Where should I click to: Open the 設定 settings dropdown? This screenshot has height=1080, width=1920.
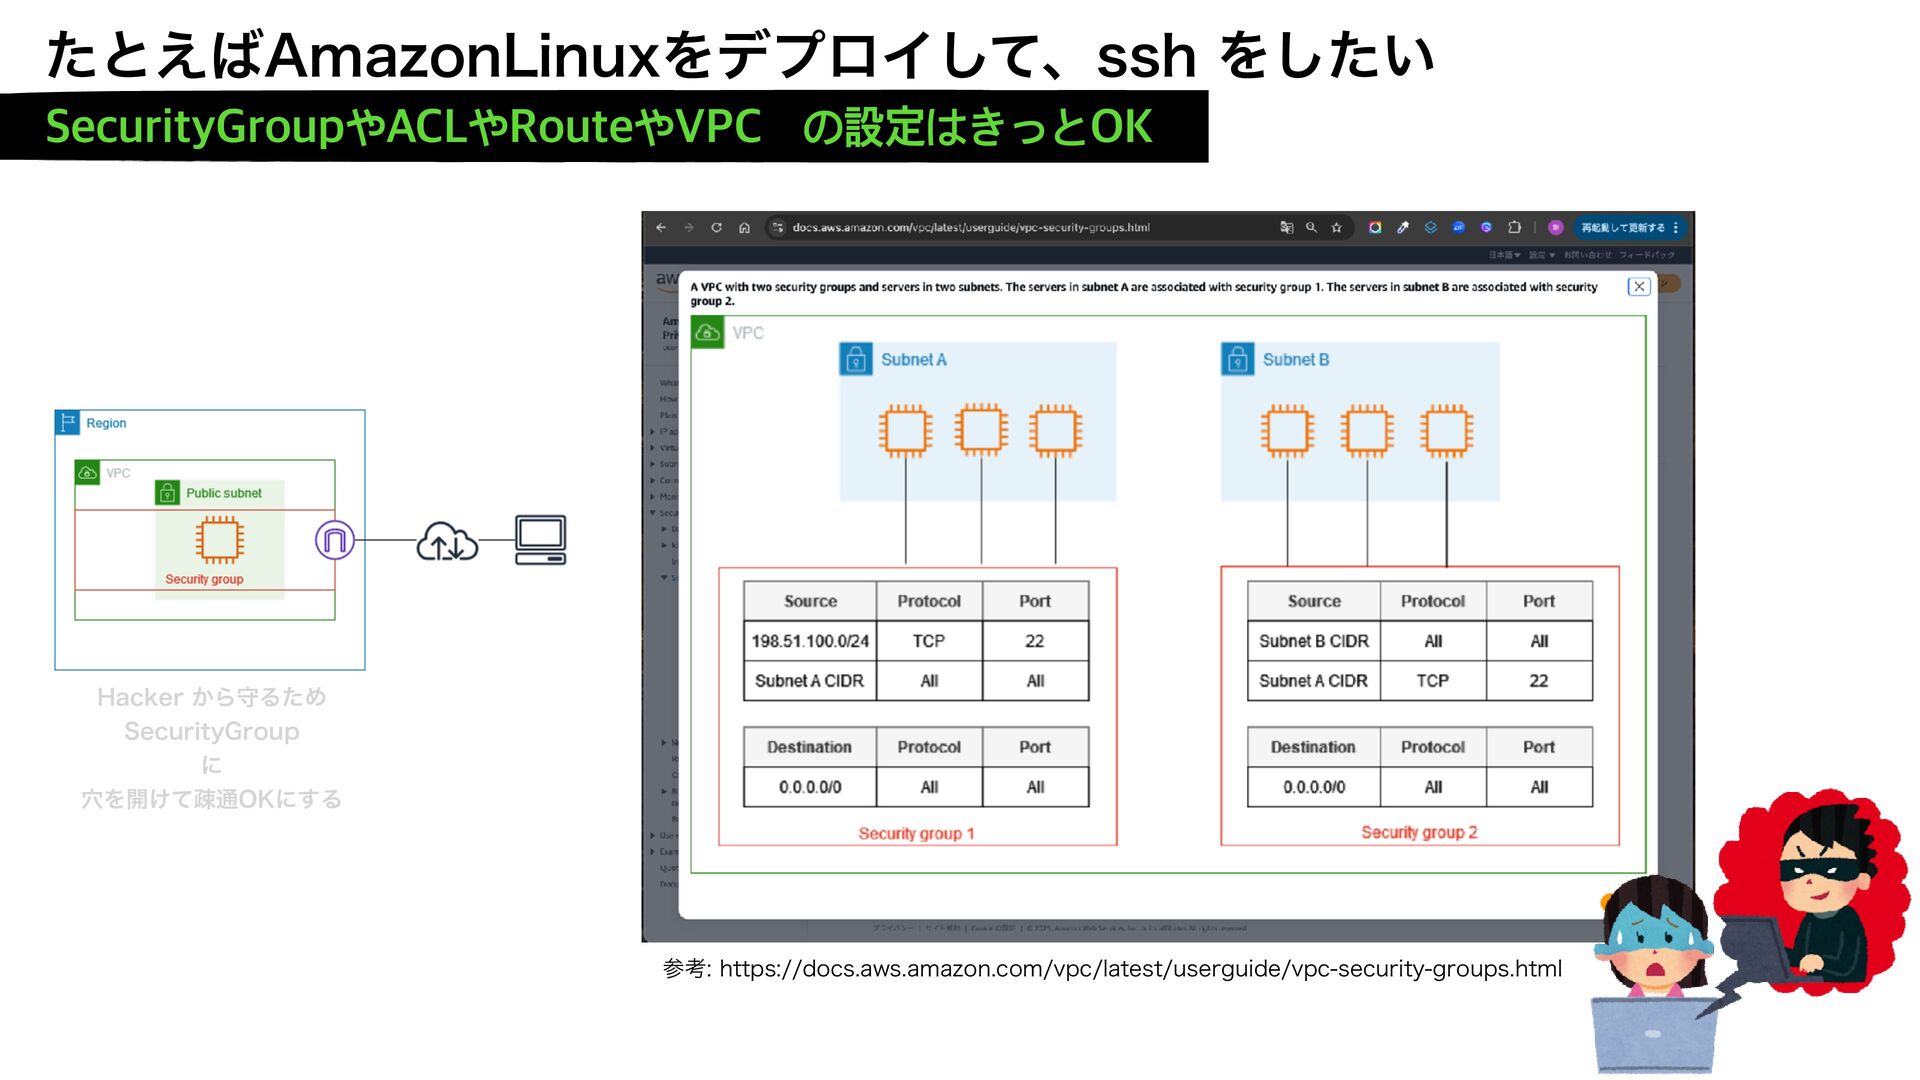(x=1541, y=255)
